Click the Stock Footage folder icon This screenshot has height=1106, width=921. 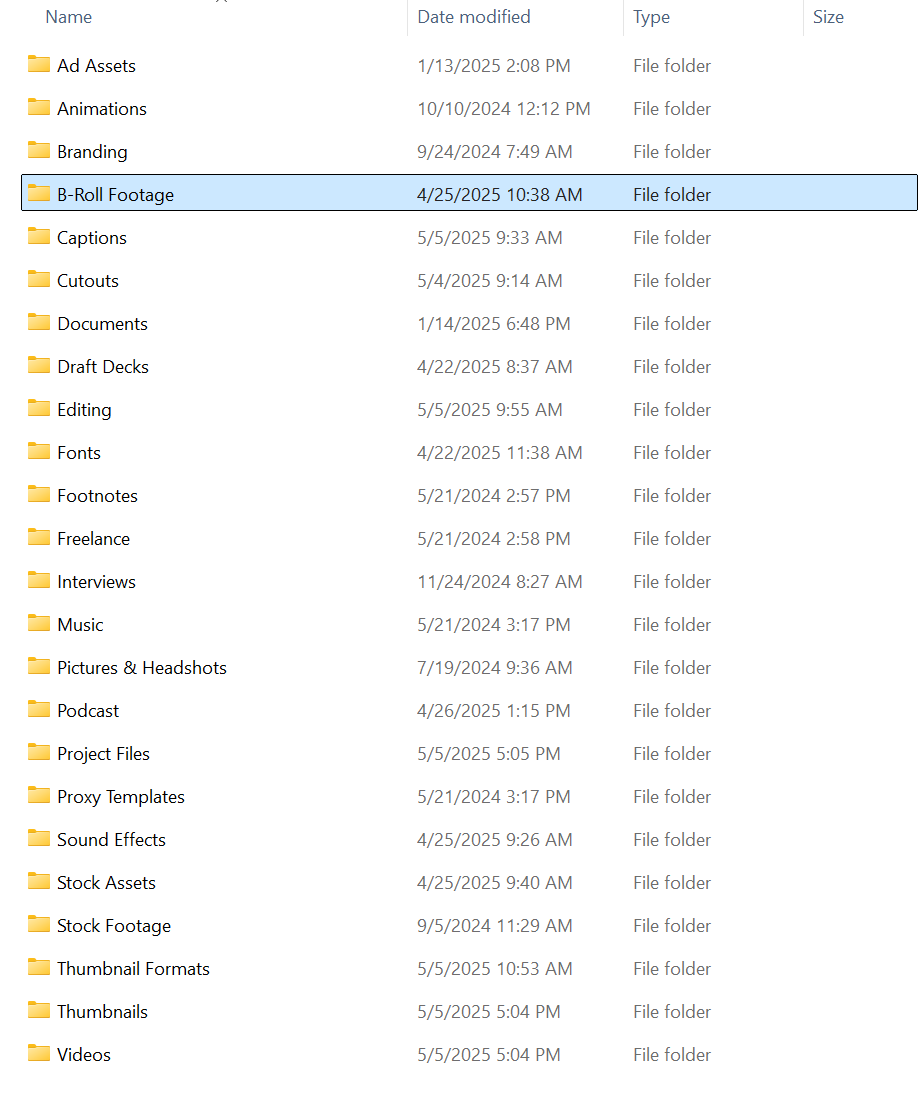[x=39, y=925]
